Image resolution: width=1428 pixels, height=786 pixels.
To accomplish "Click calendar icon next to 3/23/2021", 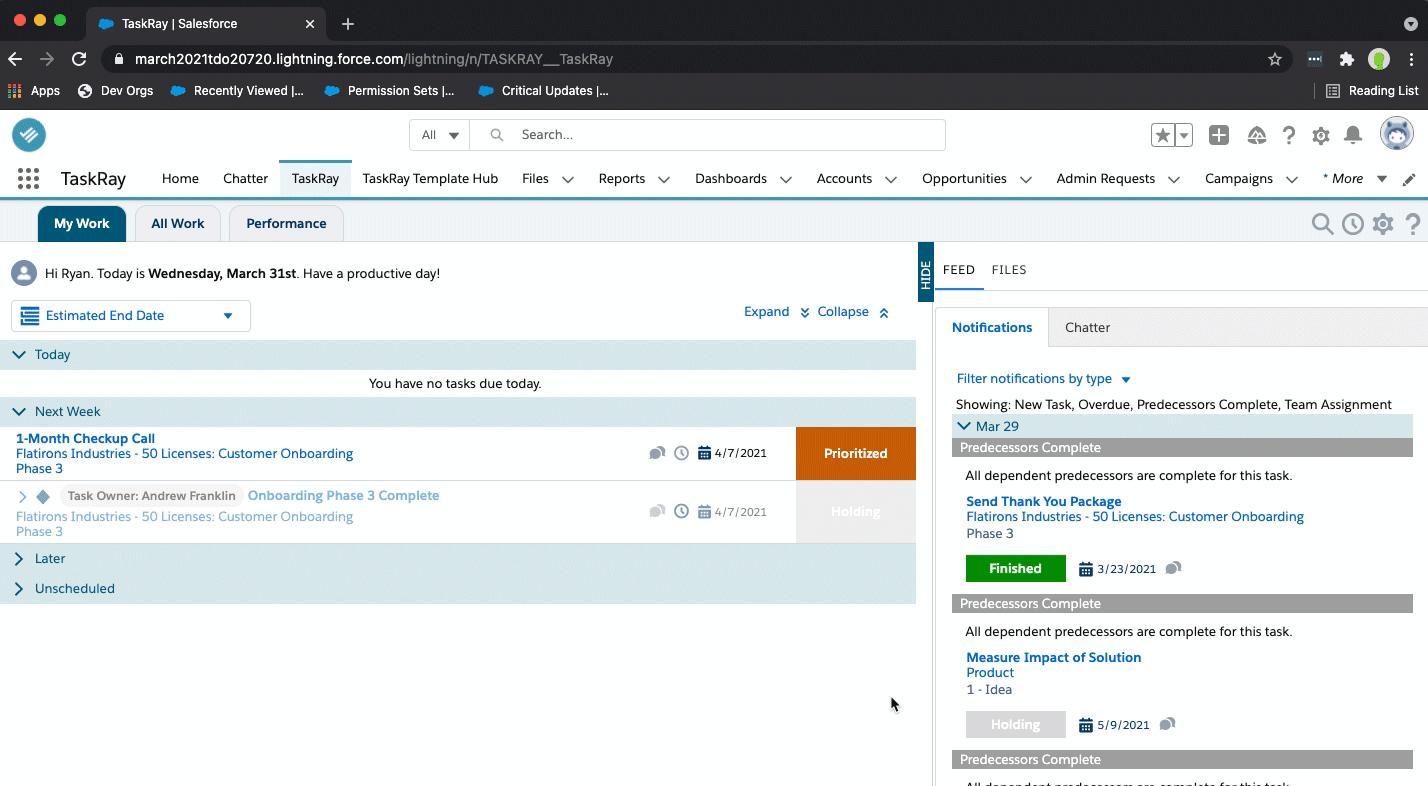I will pyautogui.click(x=1086, y=569).
